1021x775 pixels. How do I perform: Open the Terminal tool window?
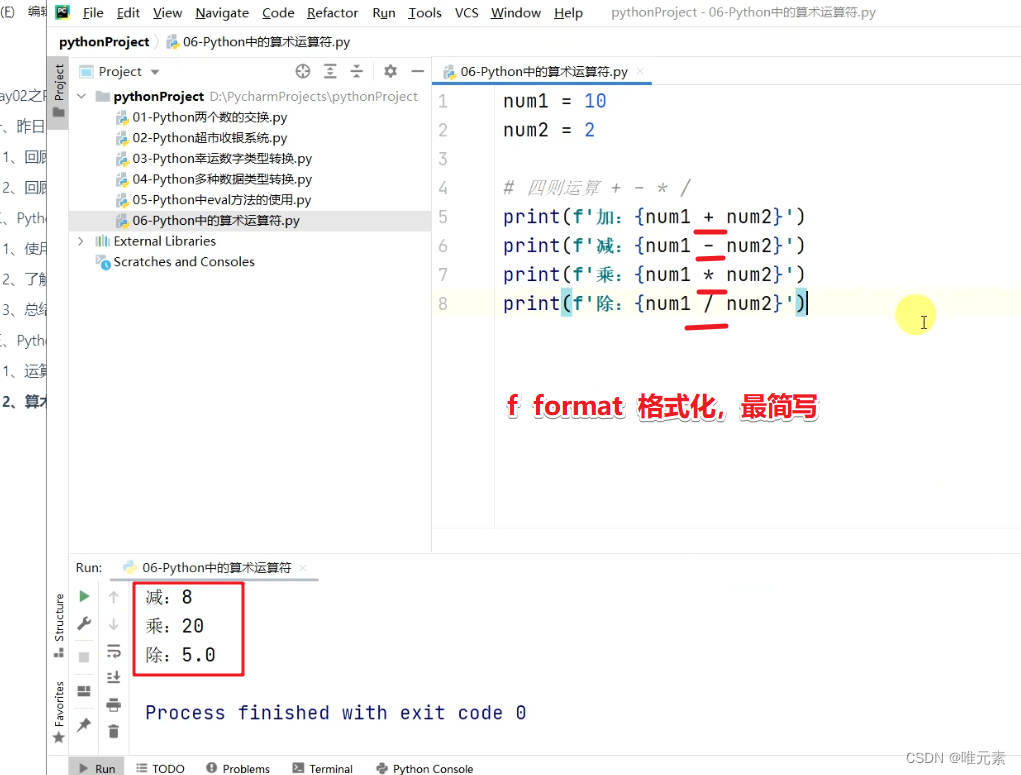[x=322, y=768]
